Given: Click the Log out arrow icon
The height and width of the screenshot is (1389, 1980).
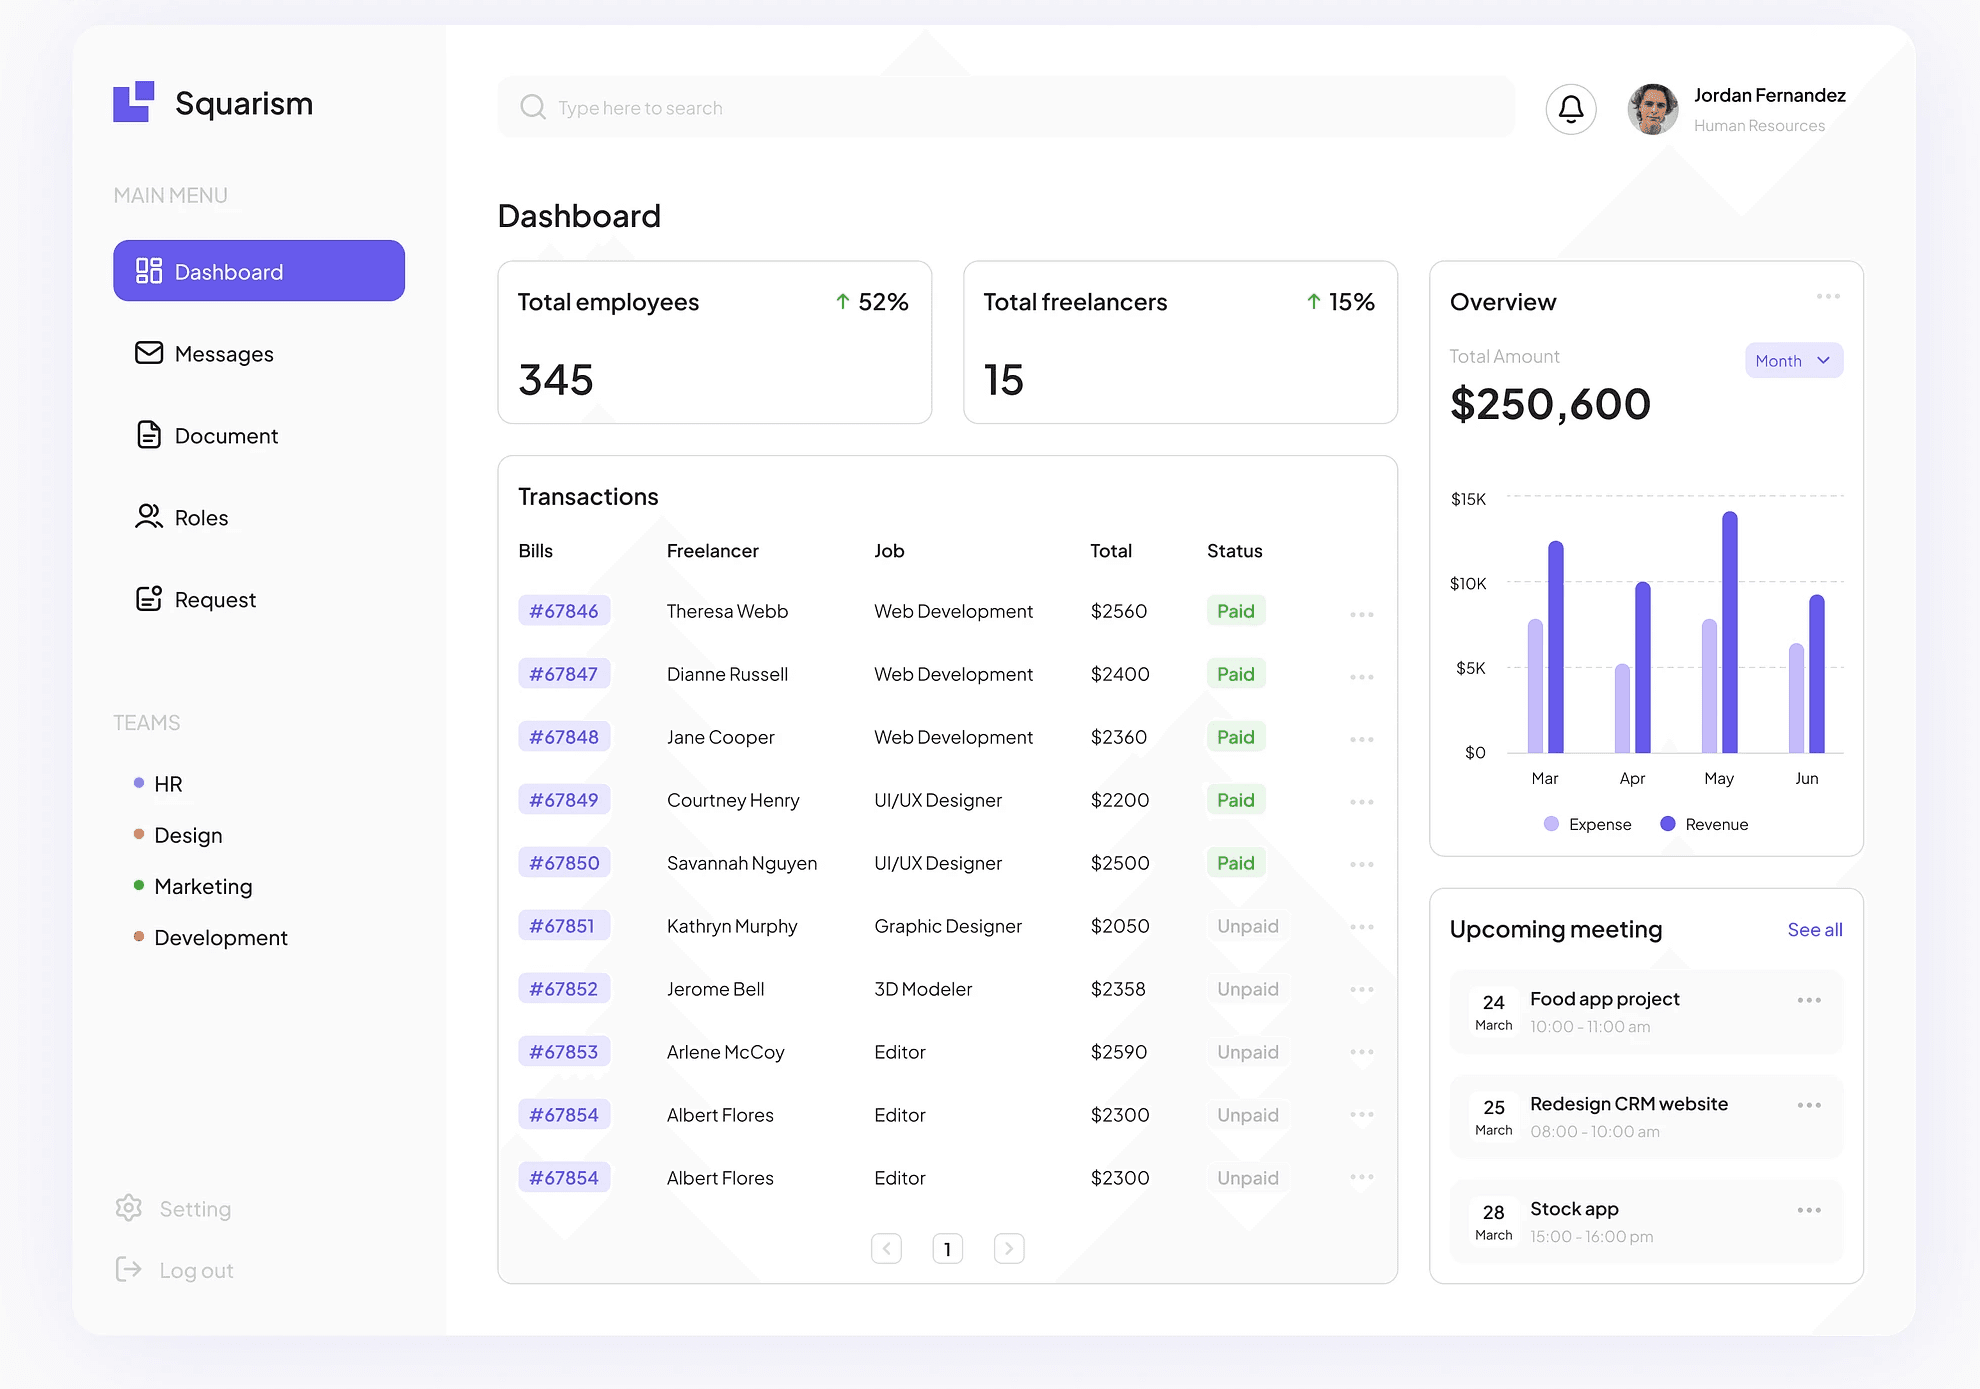Looking at the screenshot, I should [x=129, y=1269].
